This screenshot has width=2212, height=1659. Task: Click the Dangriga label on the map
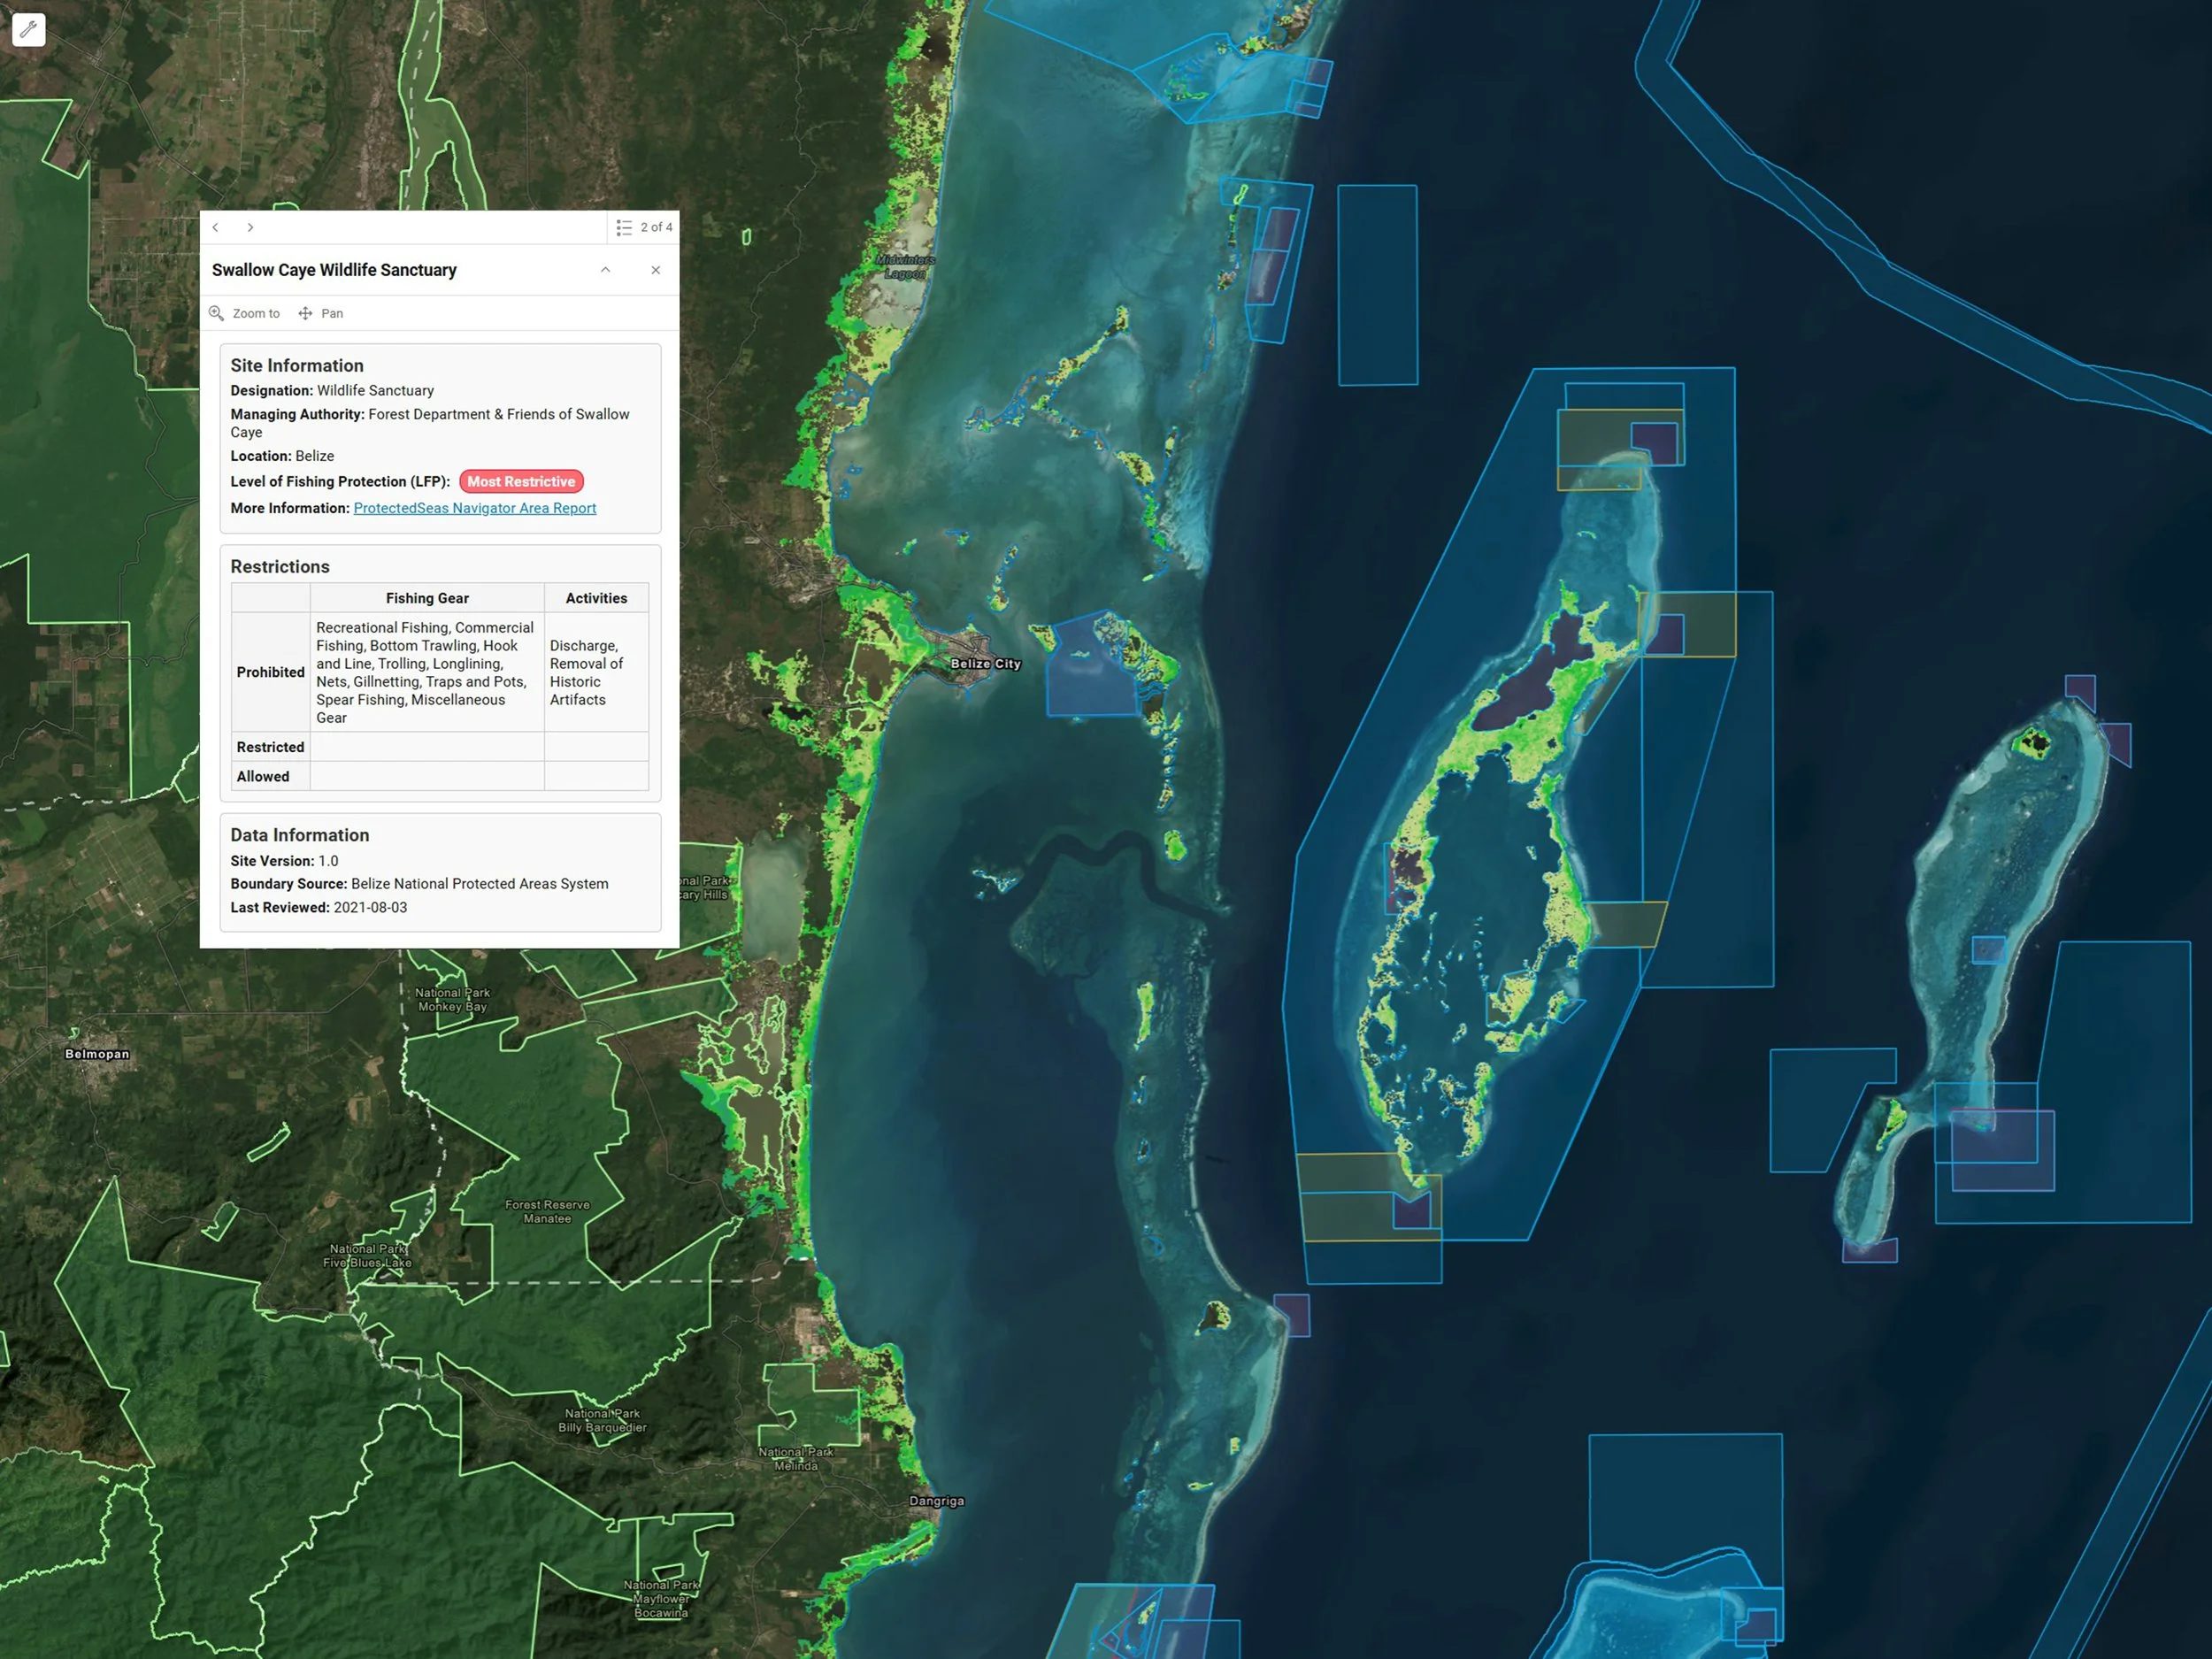936,1501
